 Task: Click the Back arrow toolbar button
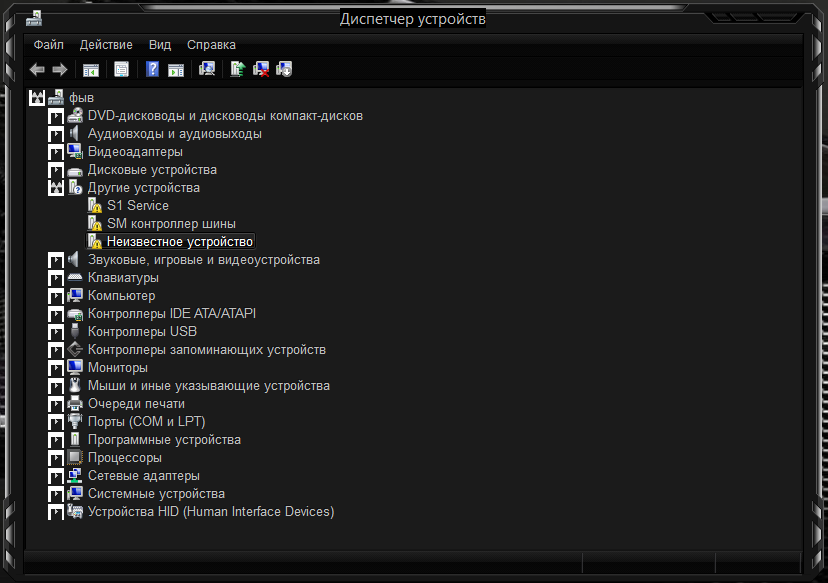(37, 69)
